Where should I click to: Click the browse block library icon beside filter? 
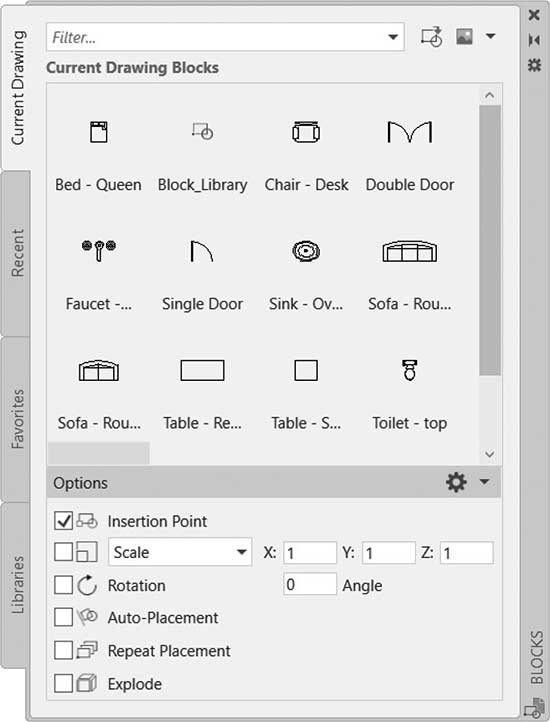click(431, 36)
